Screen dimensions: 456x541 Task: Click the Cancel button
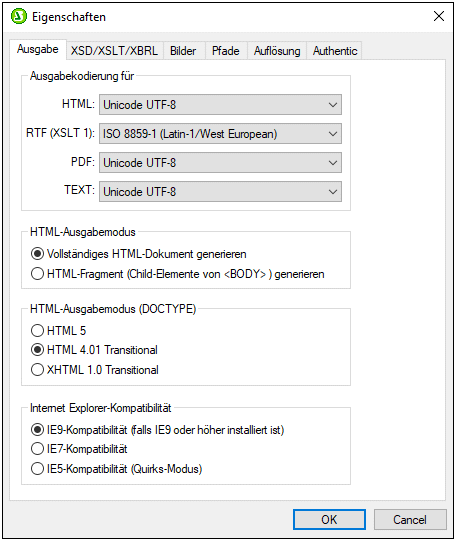click(410, 519)
